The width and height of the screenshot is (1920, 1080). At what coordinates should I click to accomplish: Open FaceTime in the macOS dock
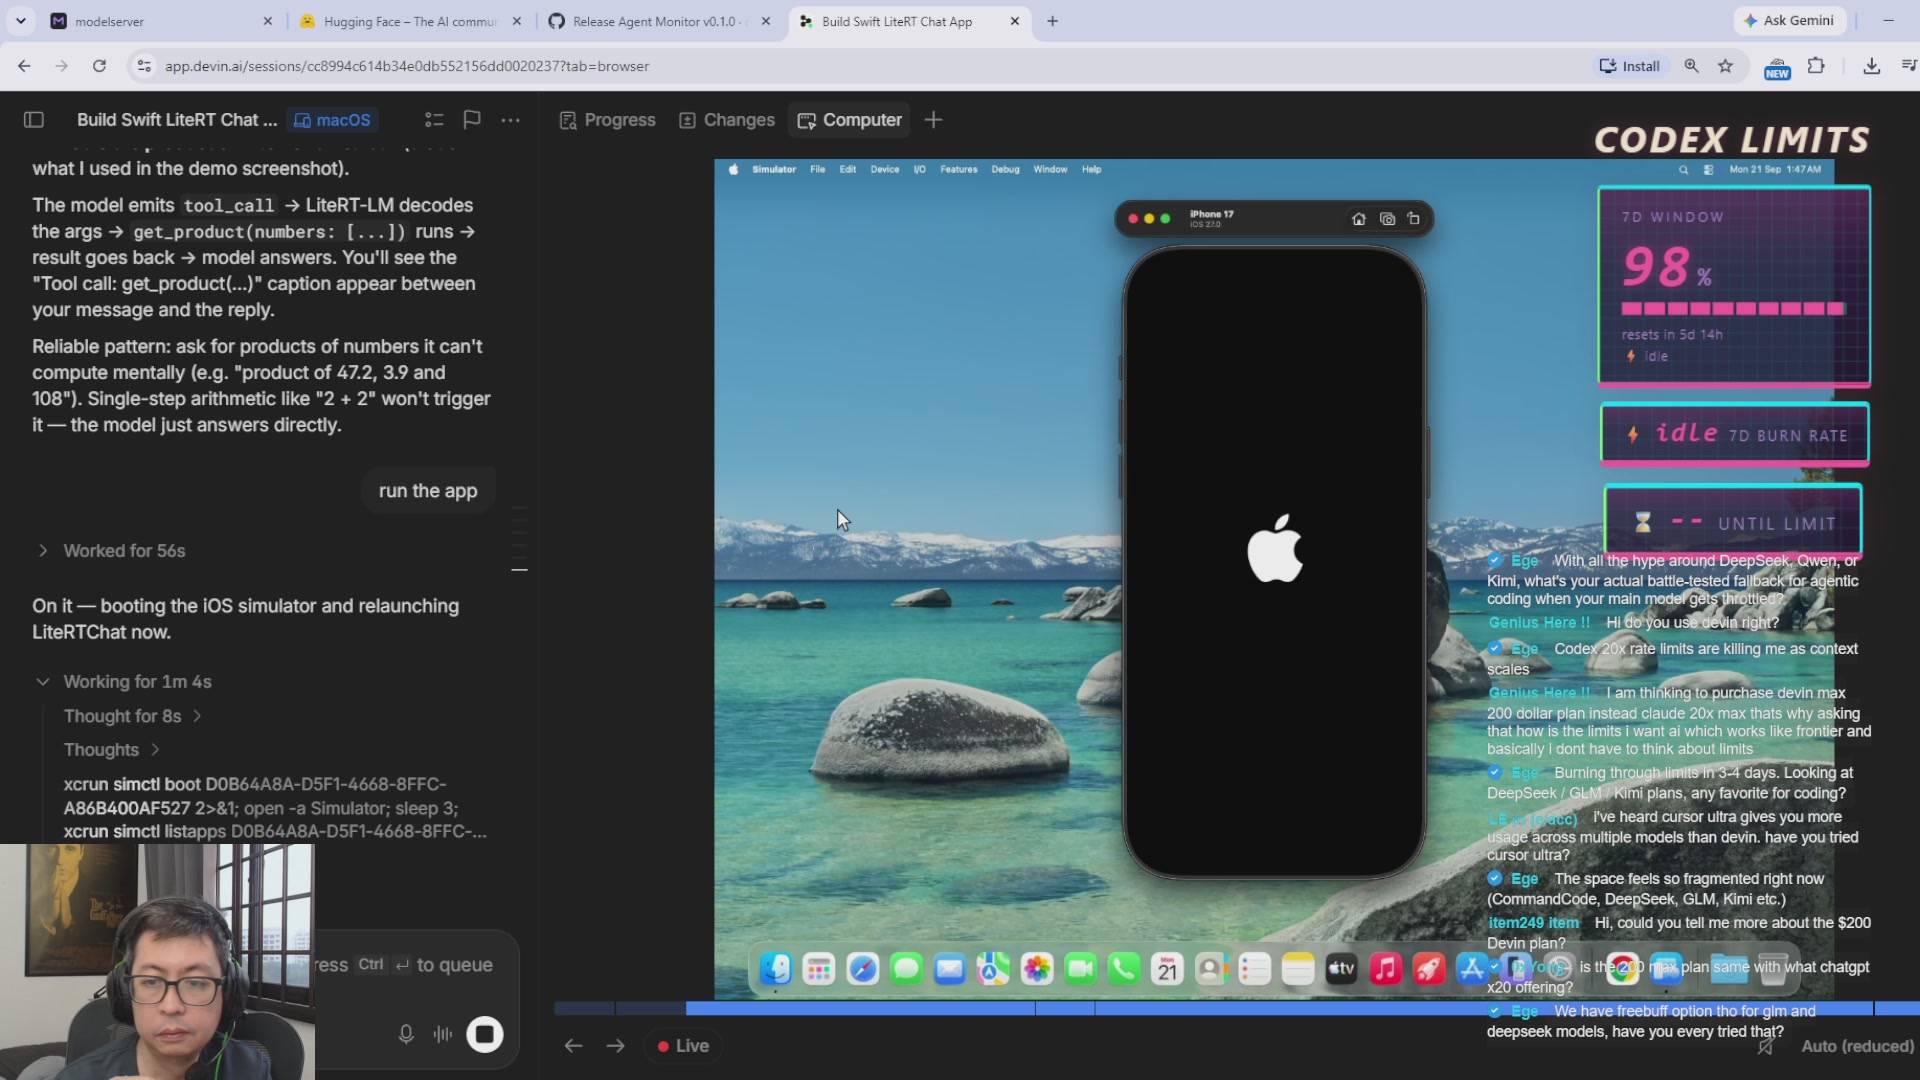coord(1080,968)
